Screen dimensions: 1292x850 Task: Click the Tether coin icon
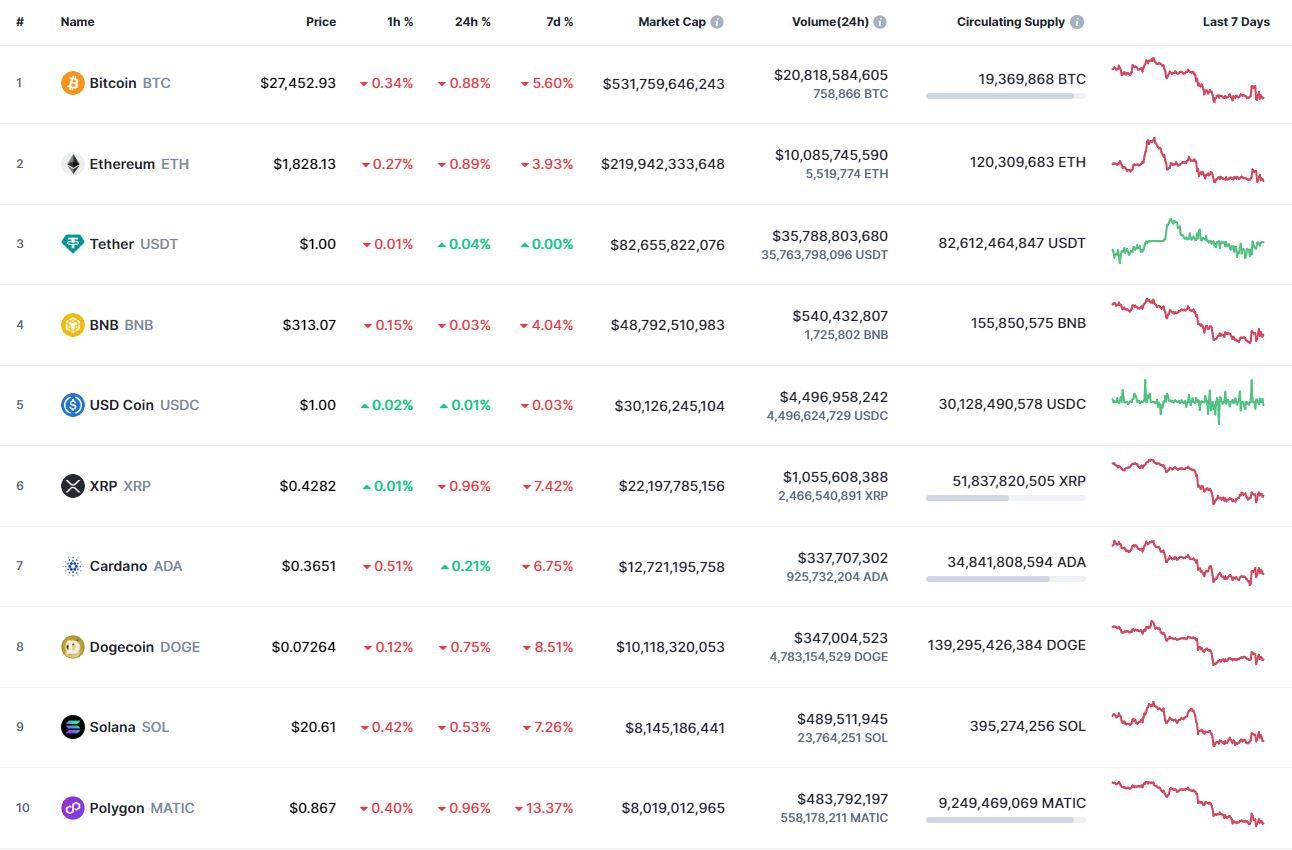(x=72, y=244)
